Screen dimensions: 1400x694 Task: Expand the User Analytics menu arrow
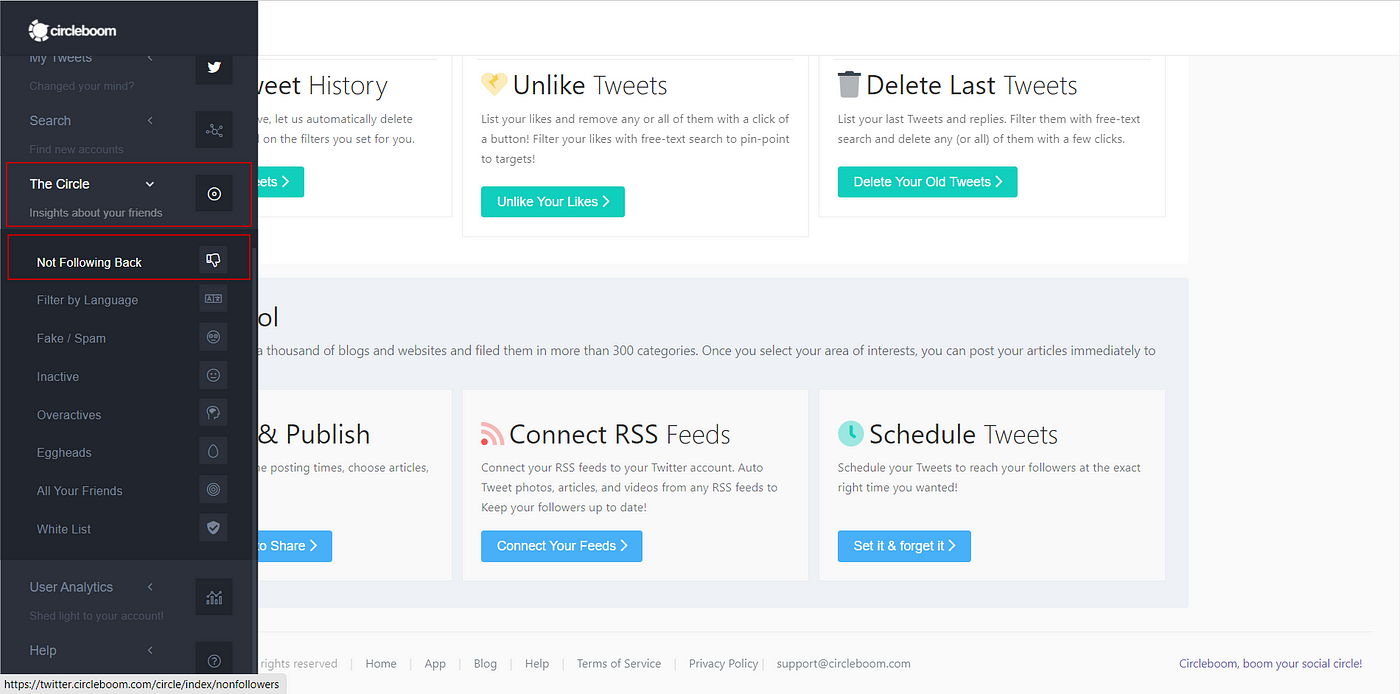point(150,587)
